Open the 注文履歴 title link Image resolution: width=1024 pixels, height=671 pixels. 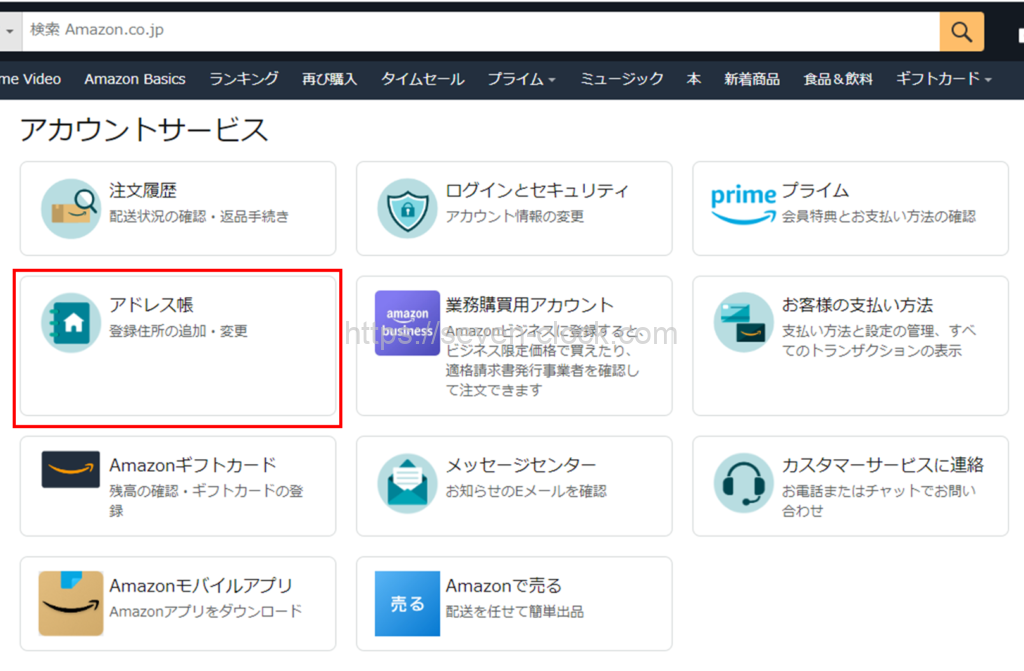[x=142, y=191]
